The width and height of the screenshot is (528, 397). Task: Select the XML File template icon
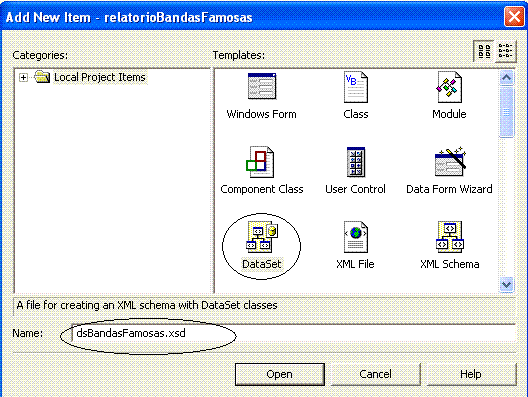point(356,237)
